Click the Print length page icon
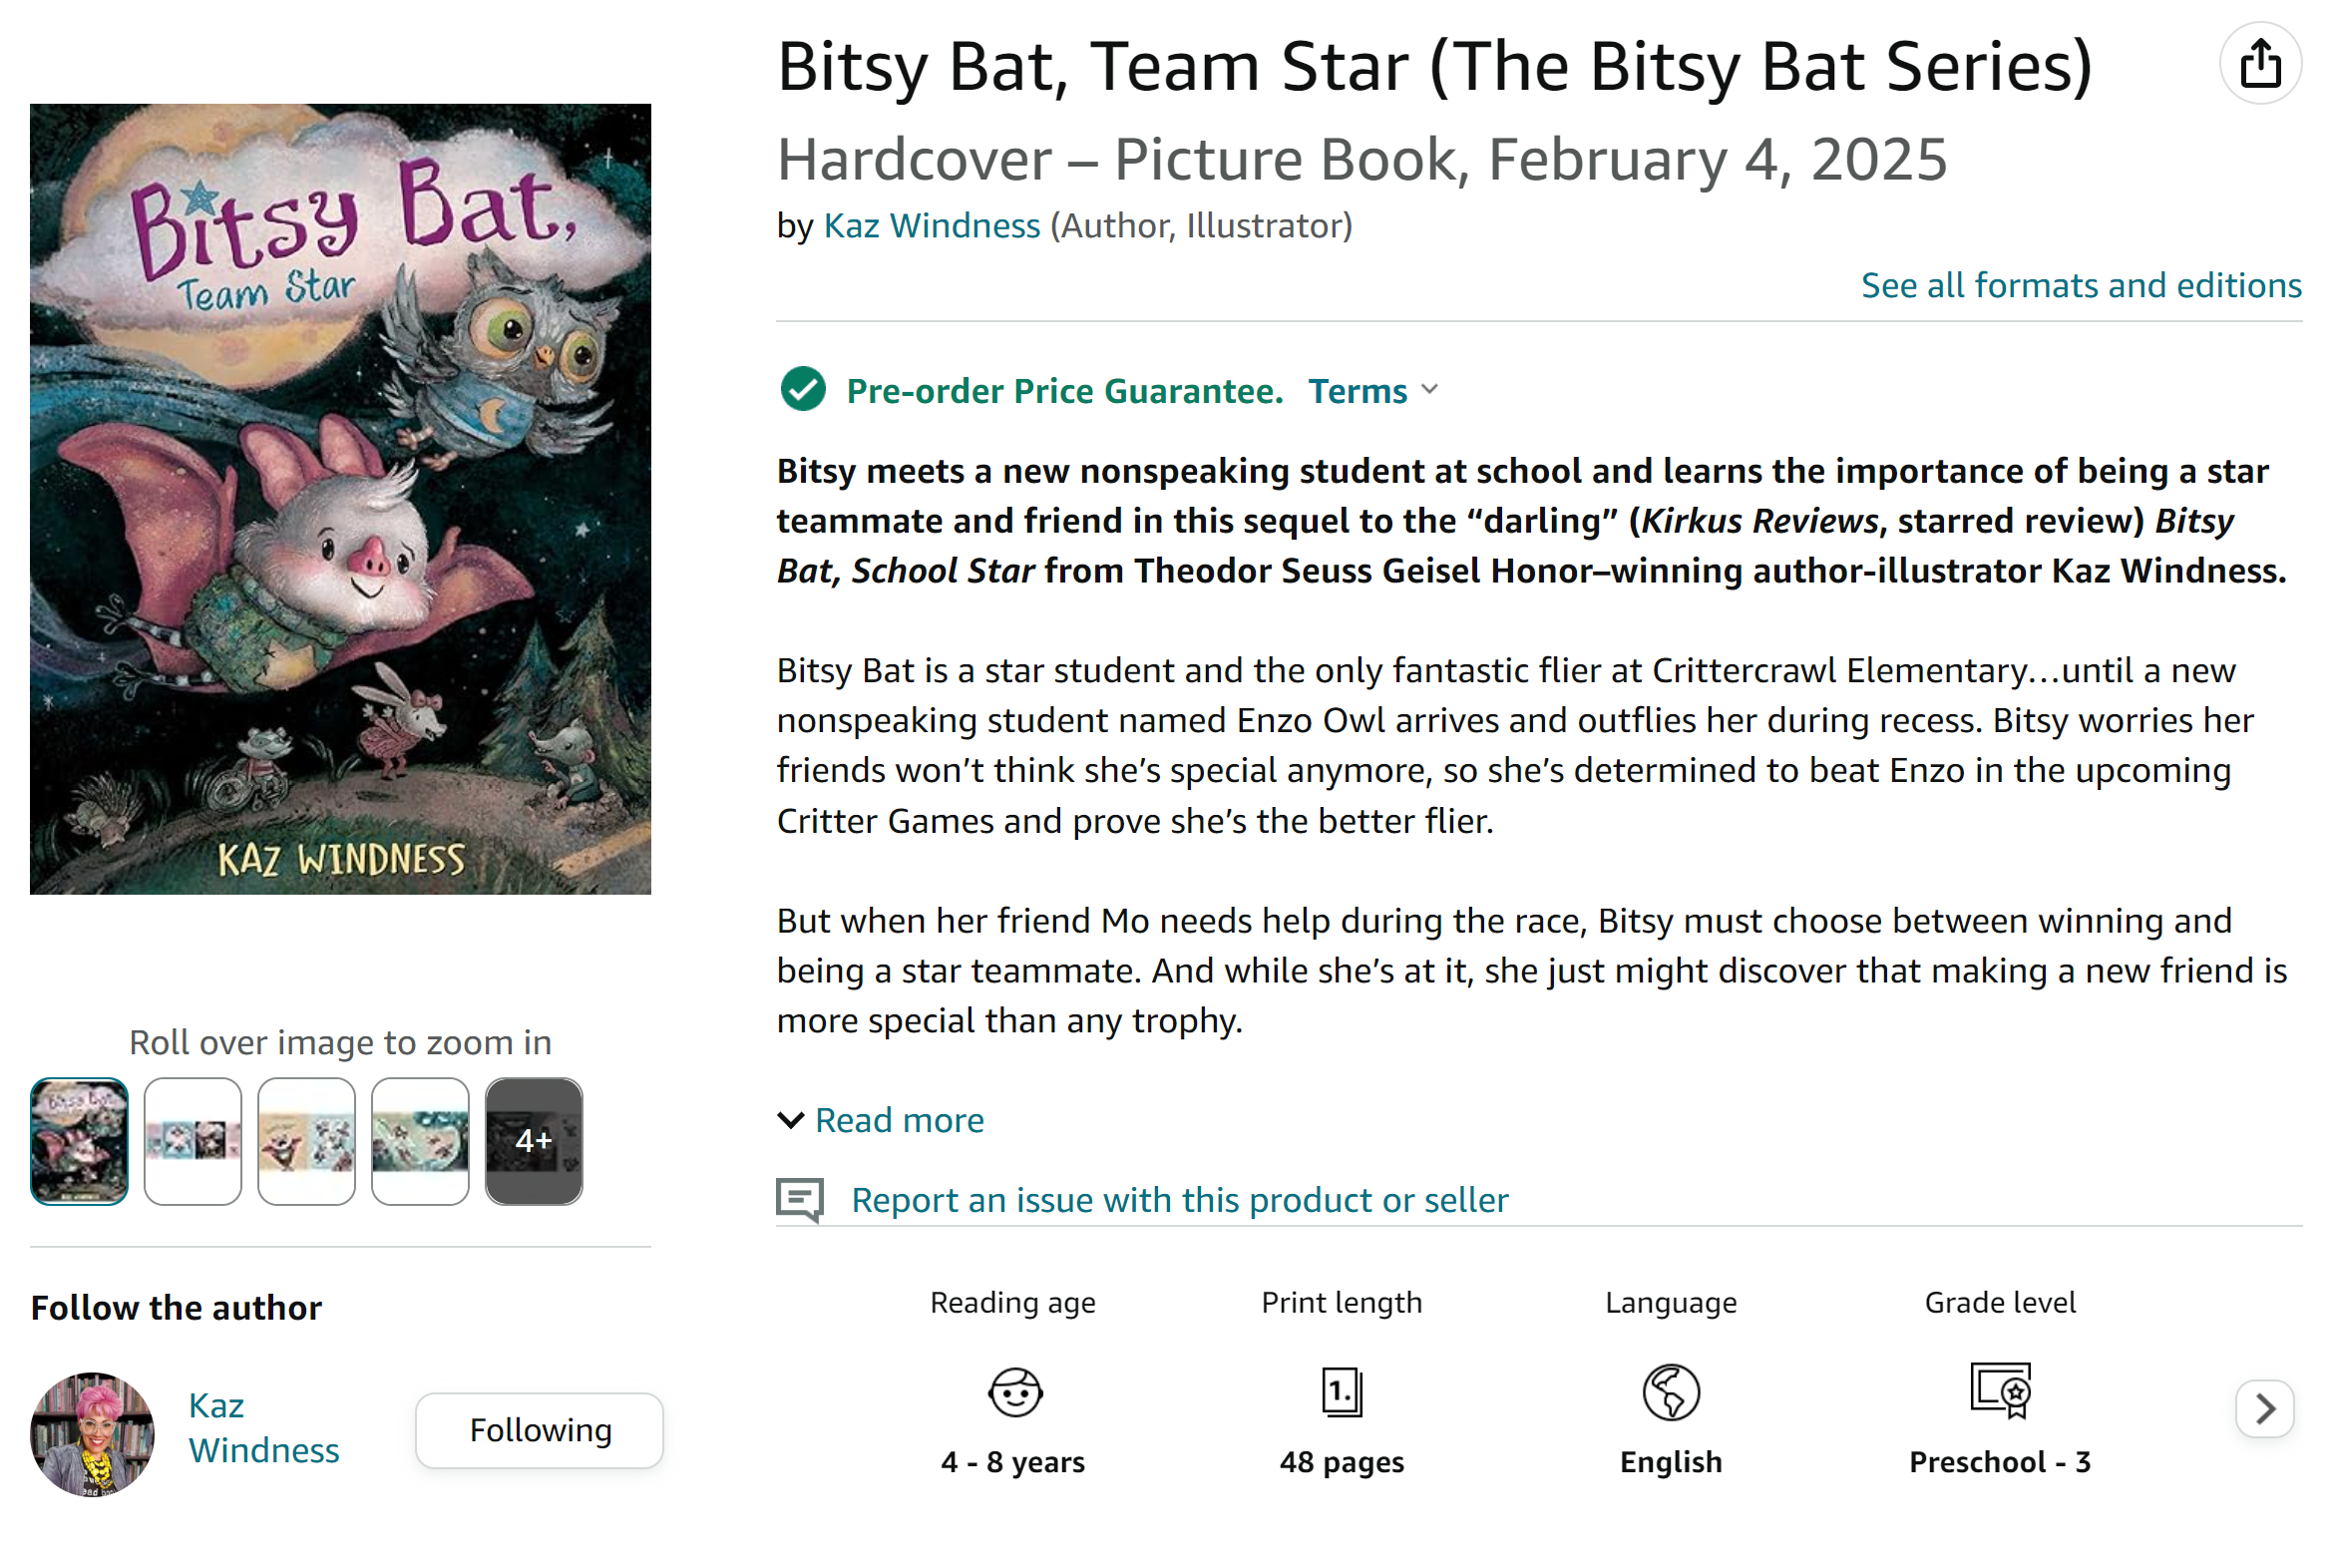The height and width of the screenshot is (1568, 2336). [1341, 1392]
